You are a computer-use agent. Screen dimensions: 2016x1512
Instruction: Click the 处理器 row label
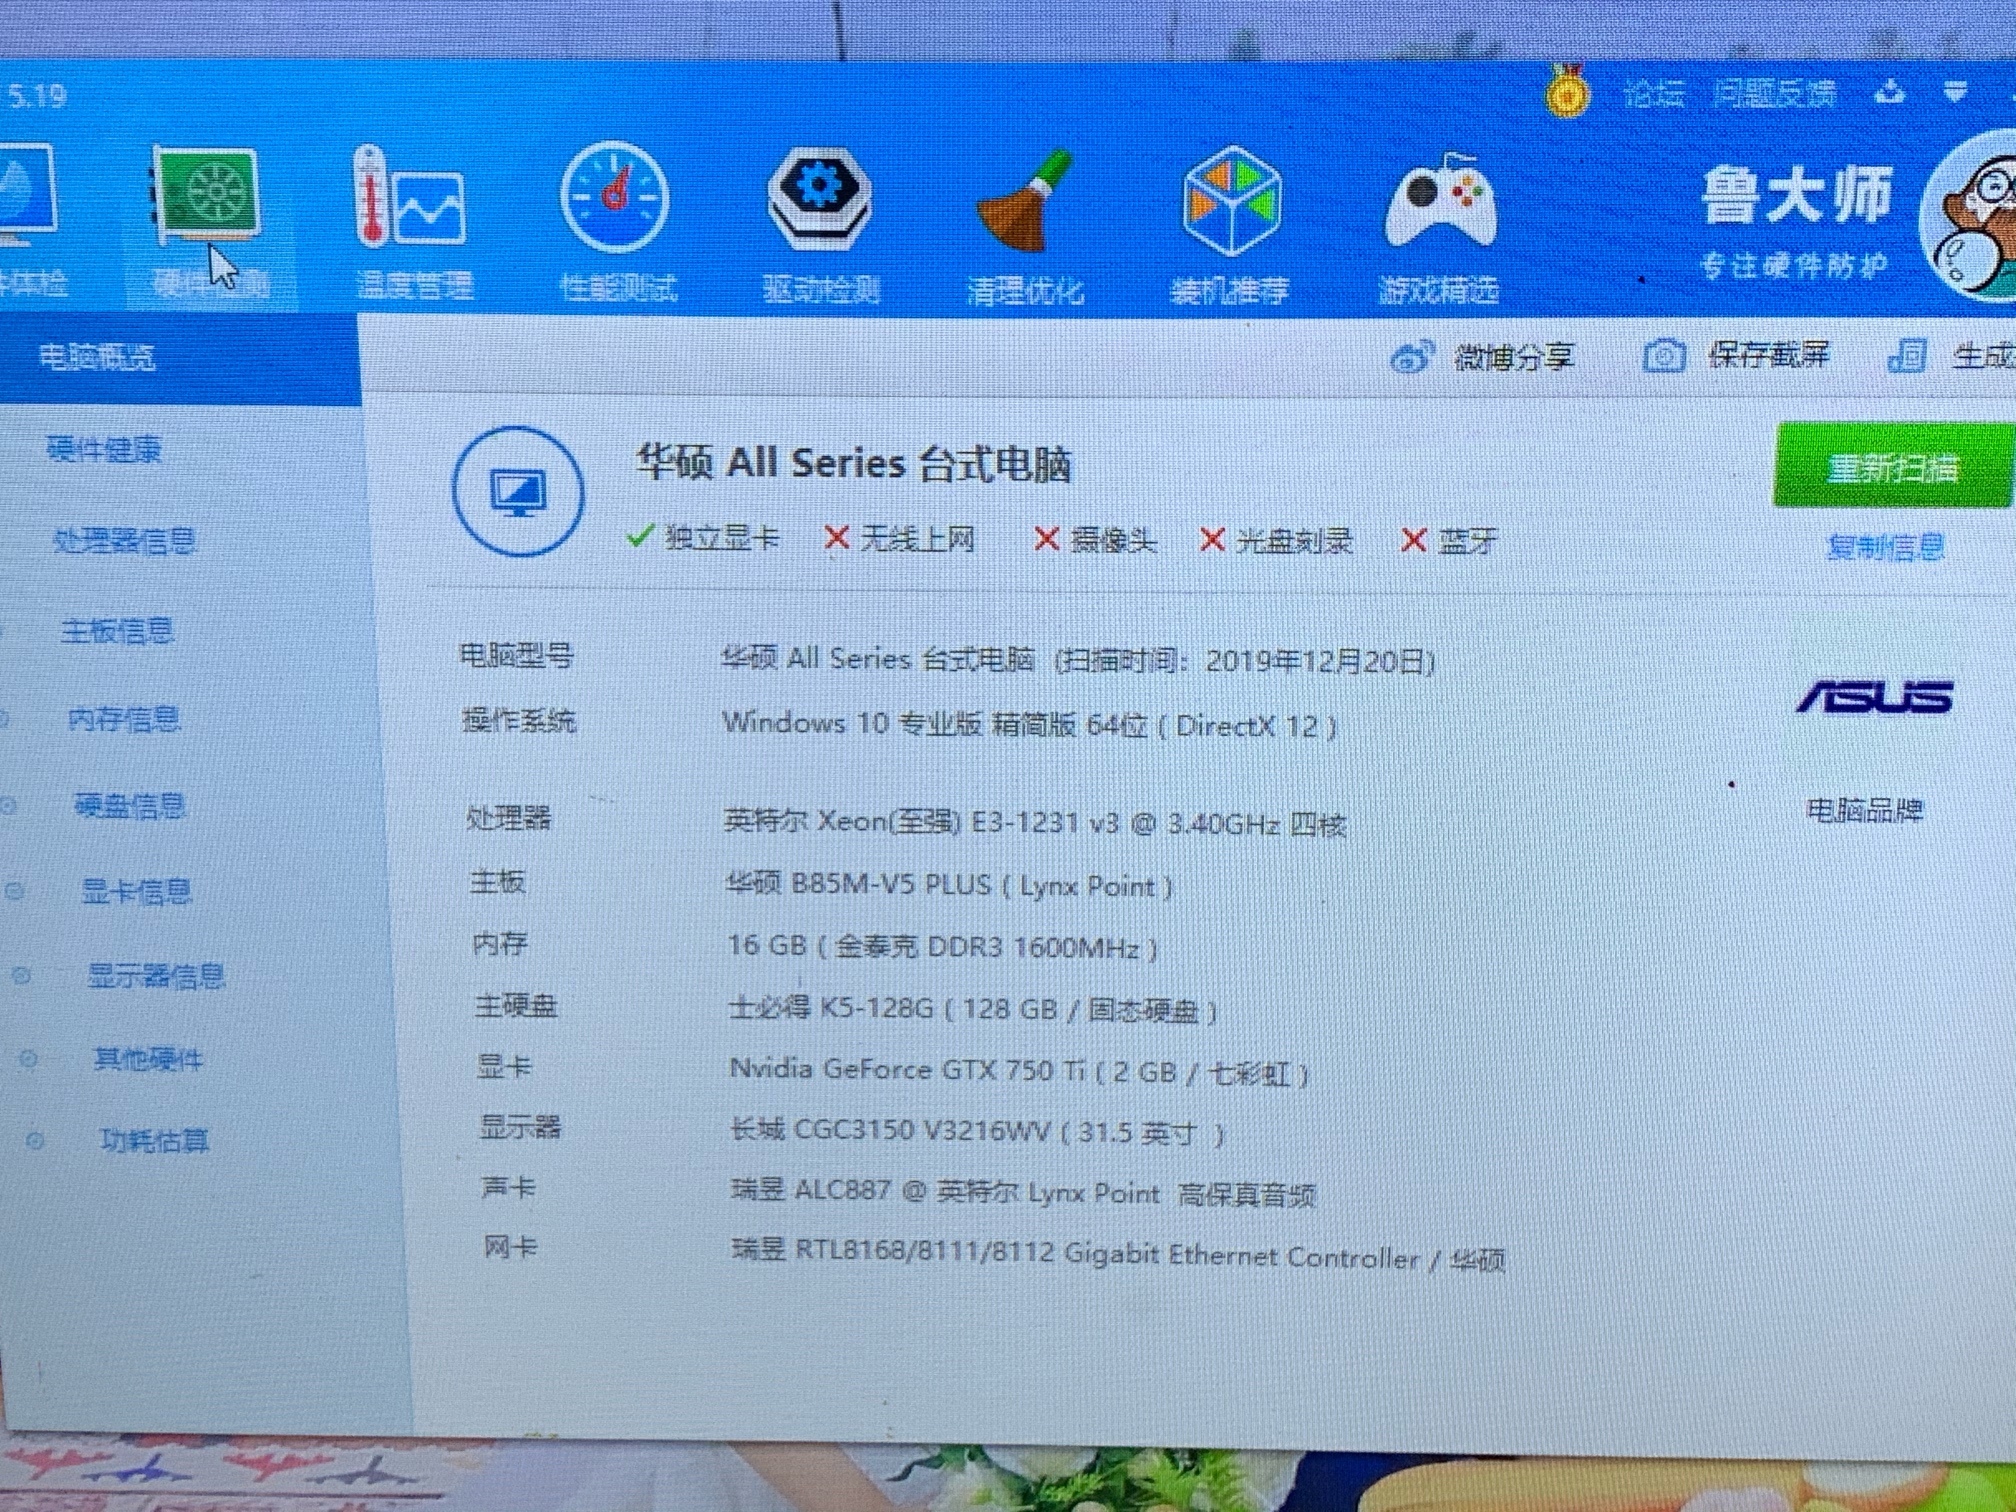[508, 818]
